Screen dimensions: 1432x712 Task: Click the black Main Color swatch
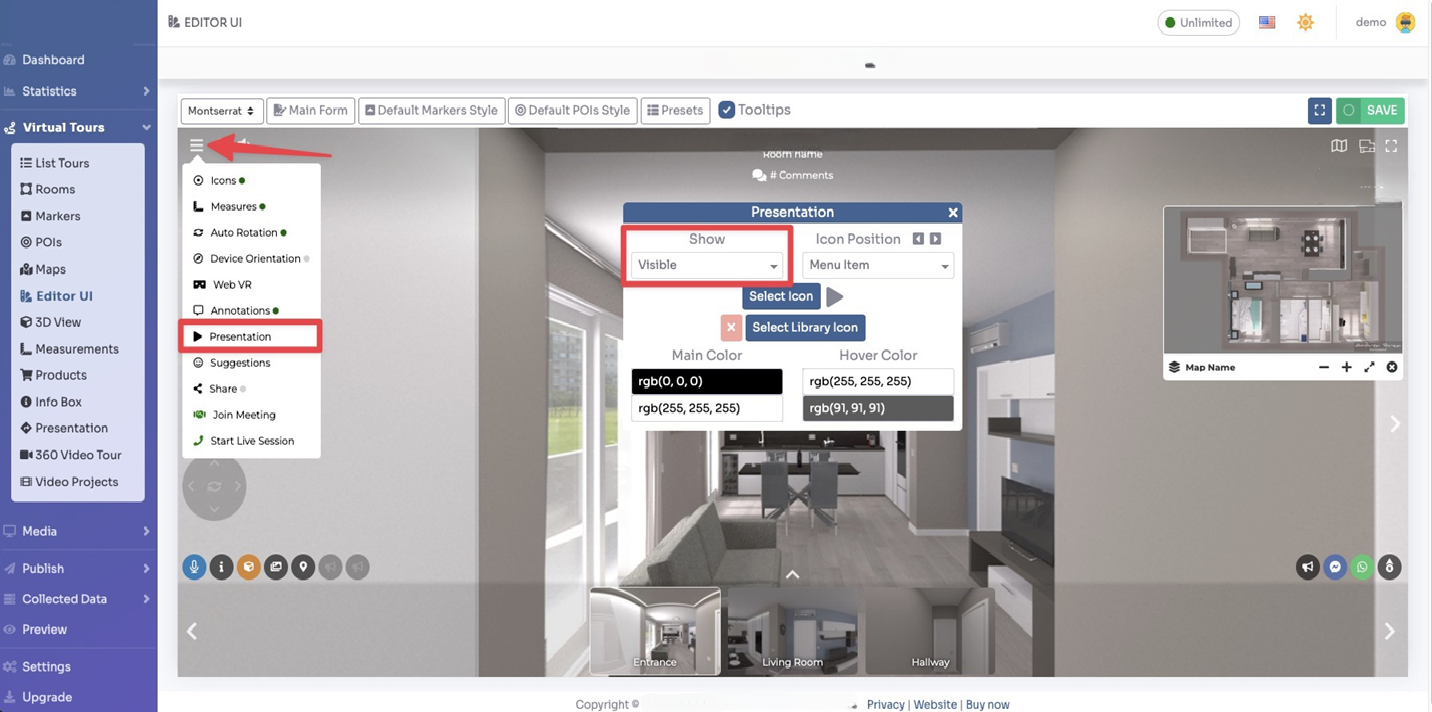(707, 381)
